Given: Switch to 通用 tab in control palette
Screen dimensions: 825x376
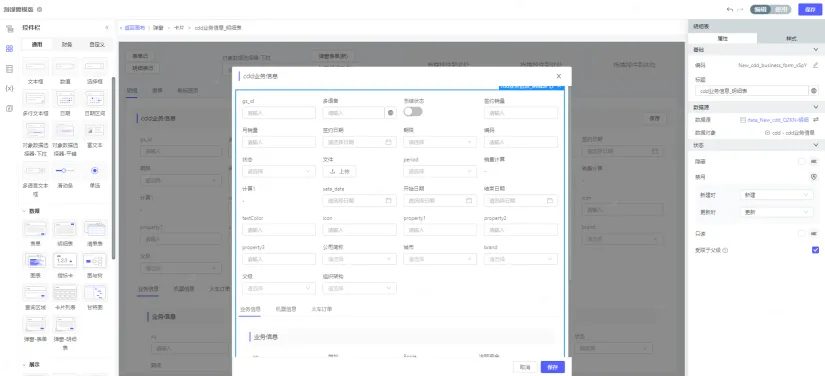Looking at the screenshot, I should tap(37, 45).
